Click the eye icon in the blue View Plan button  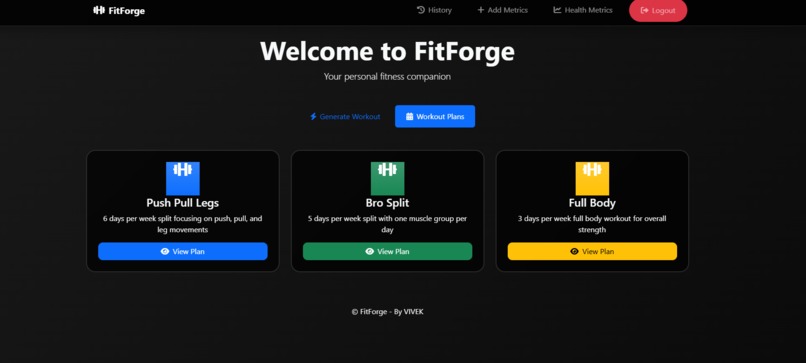coord(165,251)
